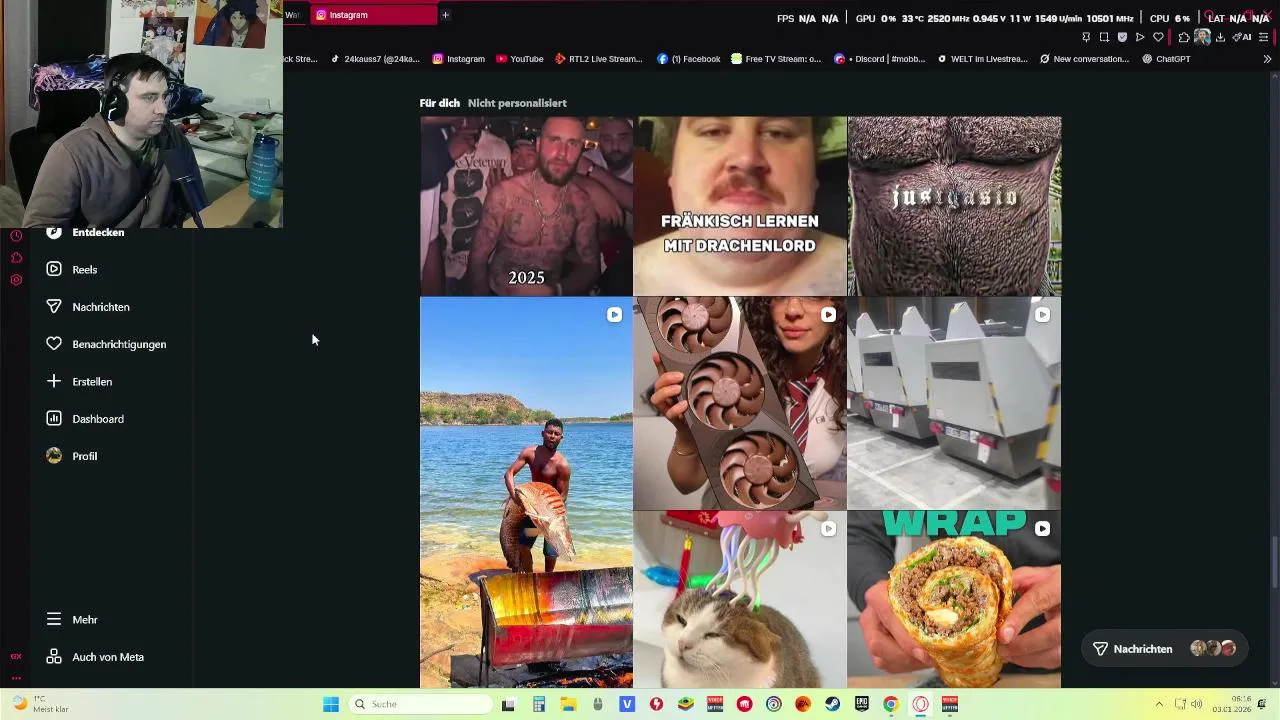
Task: Open the graphics card fans reel
Action: (x=740, y=404)
